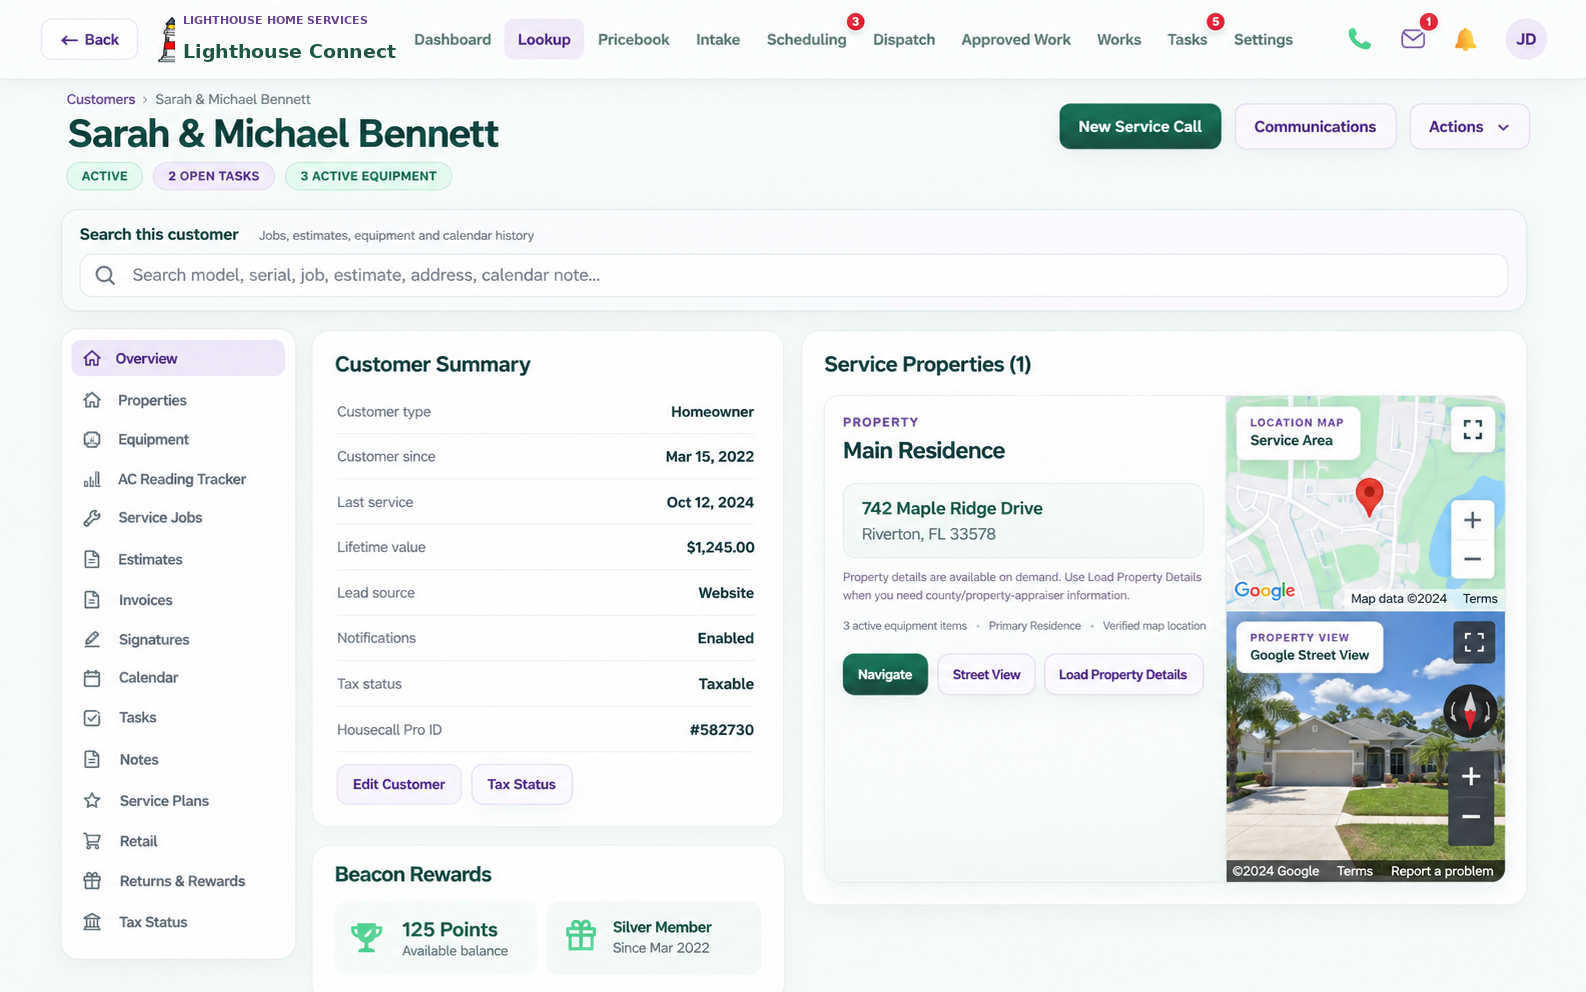Open the JD user avatar menu
The width and height of the screenshot is (1586, 992).
[x=1526, y=39]
